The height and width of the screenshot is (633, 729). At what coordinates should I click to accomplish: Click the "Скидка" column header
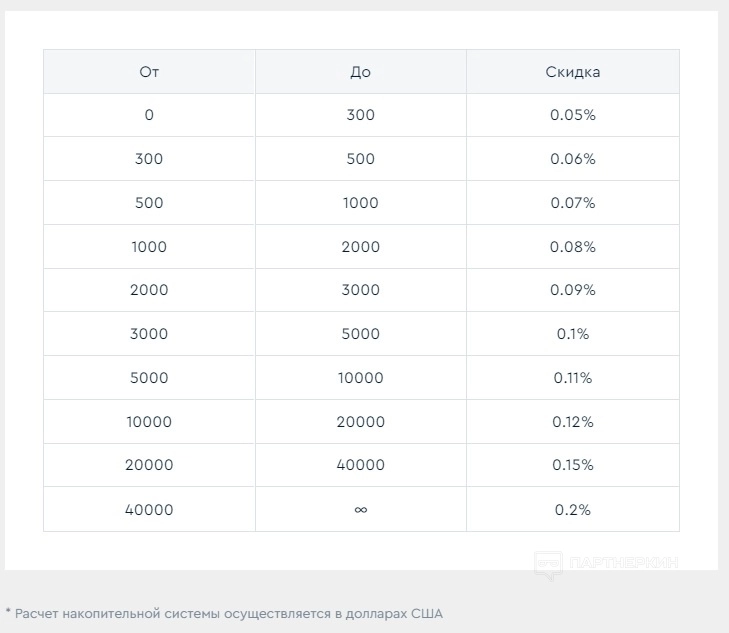(573, 72)
